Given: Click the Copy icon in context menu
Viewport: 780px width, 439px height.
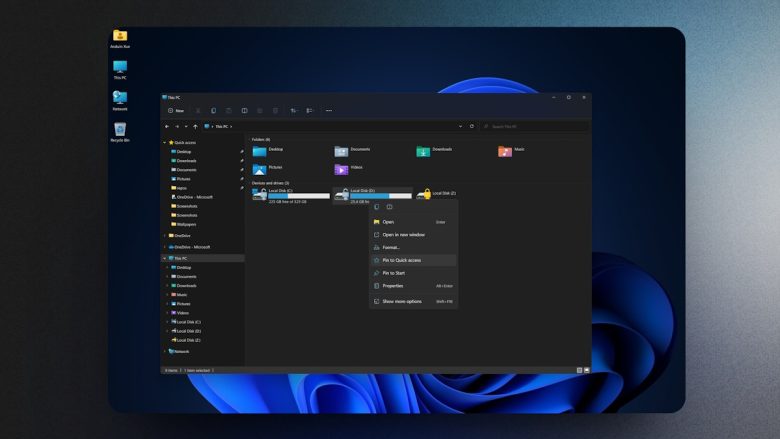Looking at the screenshot, I should (x=376, y=207).
